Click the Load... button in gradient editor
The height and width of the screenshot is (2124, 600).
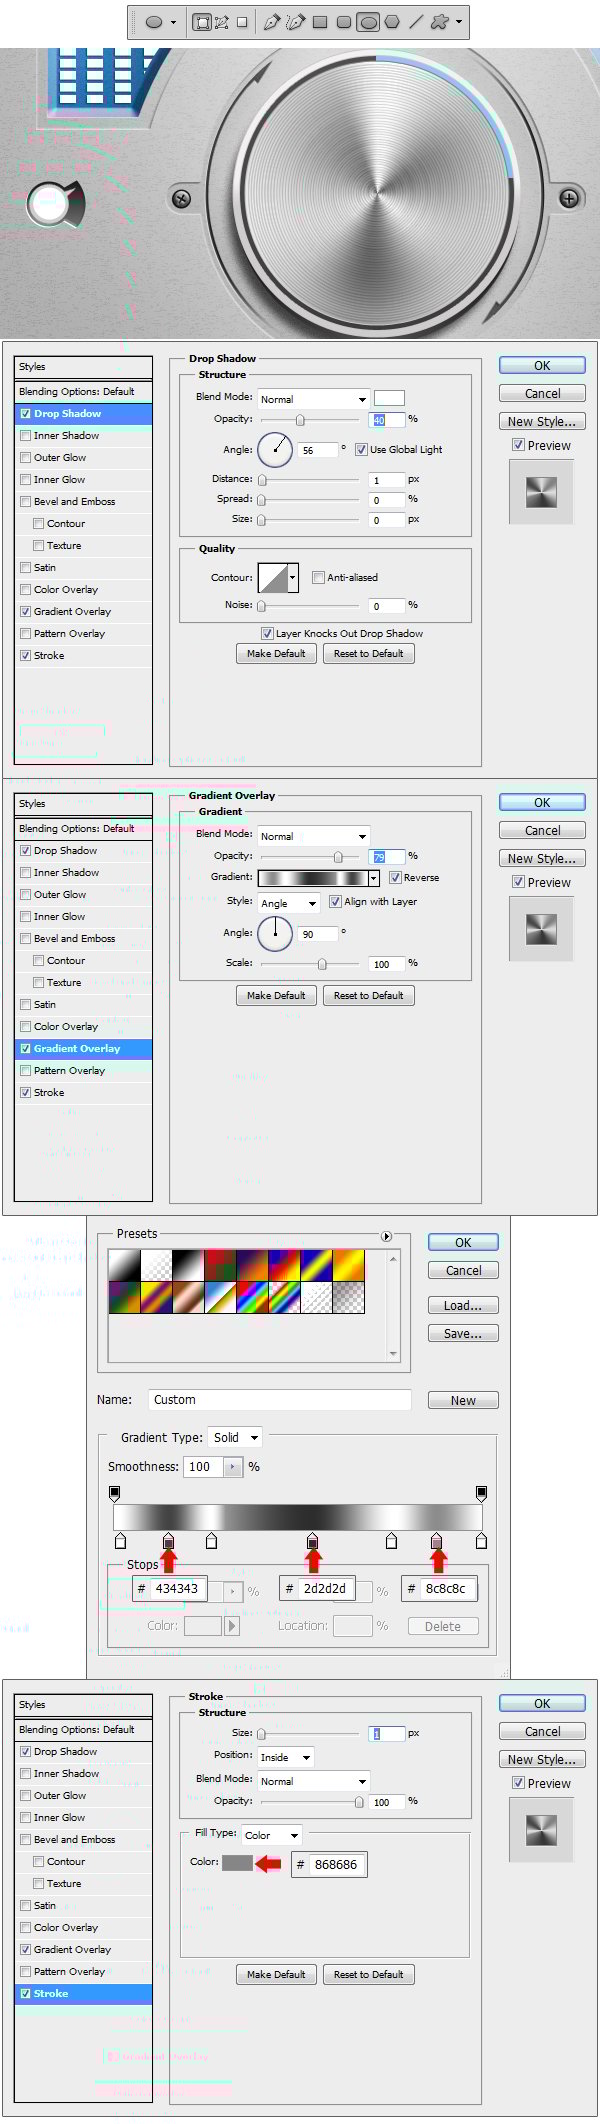(x=463, y=1305)
